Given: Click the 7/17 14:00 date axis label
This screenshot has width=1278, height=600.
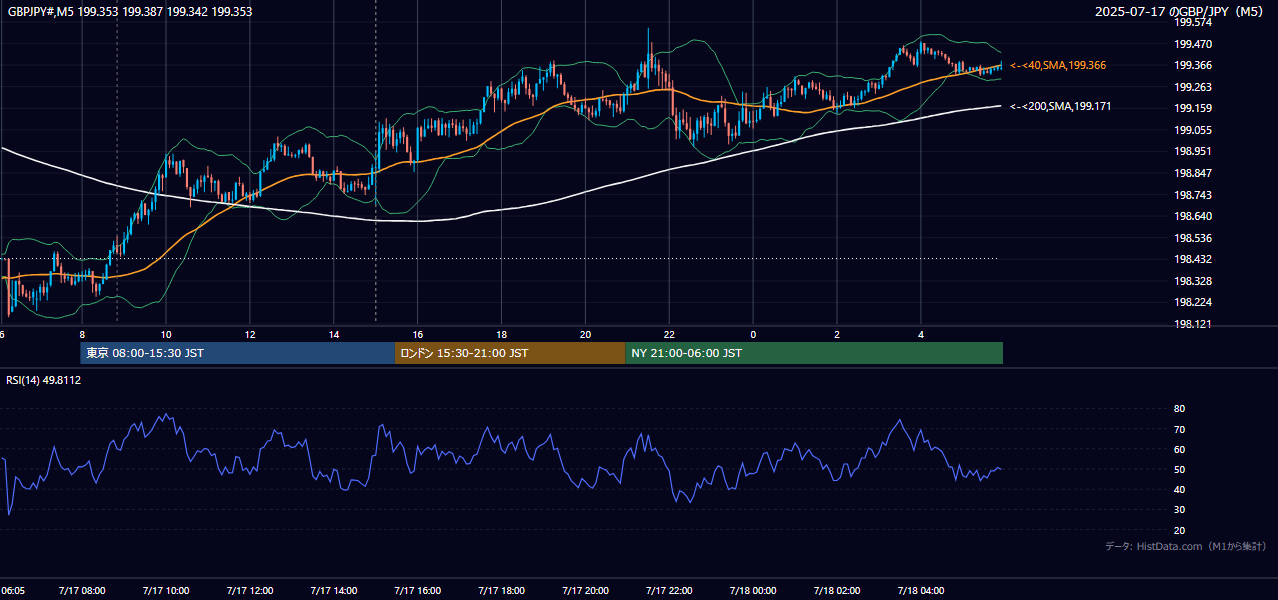Looking at the screenshot, I should click(x=334, y=591).
